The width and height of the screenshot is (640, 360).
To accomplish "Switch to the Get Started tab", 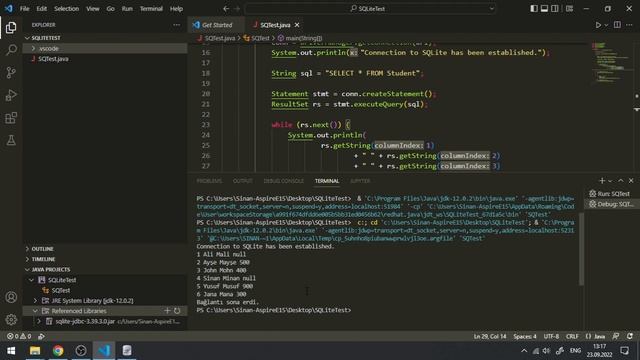I will [x=216, y=25].
